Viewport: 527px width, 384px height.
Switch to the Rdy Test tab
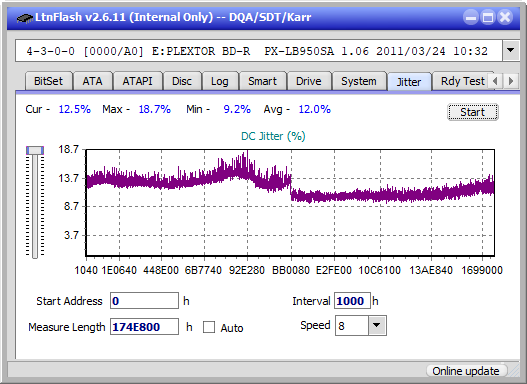[x=462, y=81]
